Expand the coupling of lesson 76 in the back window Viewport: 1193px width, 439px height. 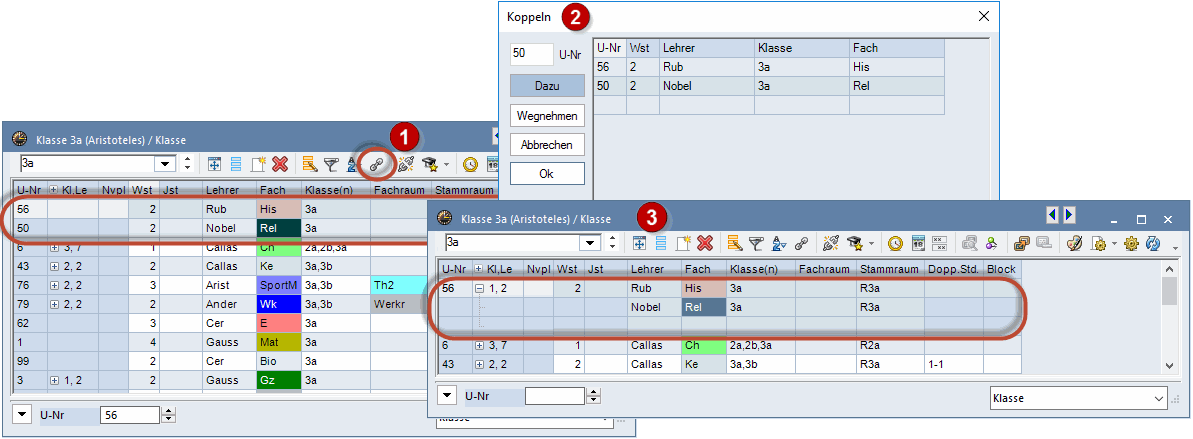54,285
